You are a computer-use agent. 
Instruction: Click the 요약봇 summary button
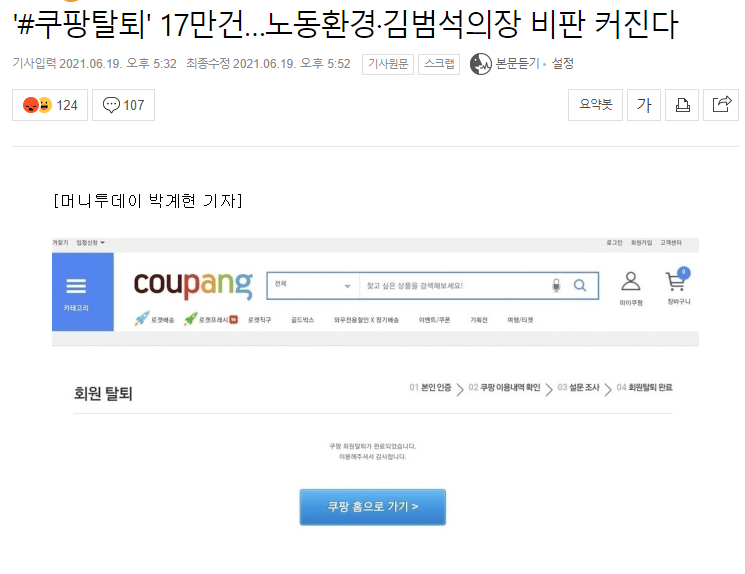[595, 105]
